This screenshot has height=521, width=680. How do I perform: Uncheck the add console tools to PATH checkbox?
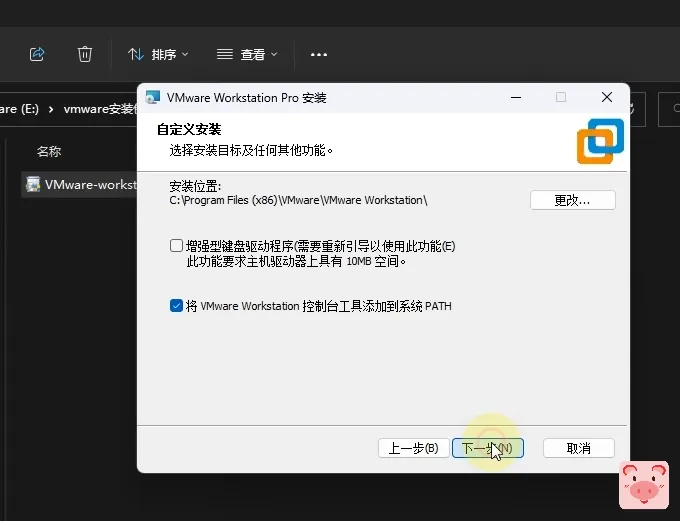176,305
